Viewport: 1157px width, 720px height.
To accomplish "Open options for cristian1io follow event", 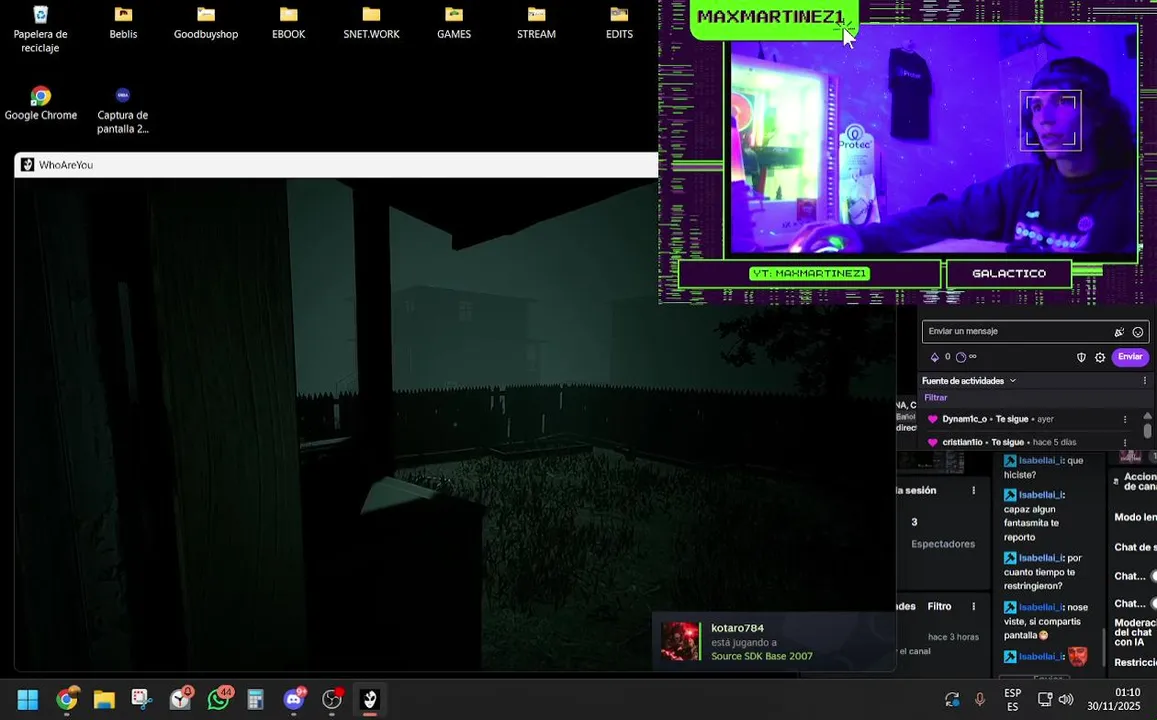I will [1125, 443].
